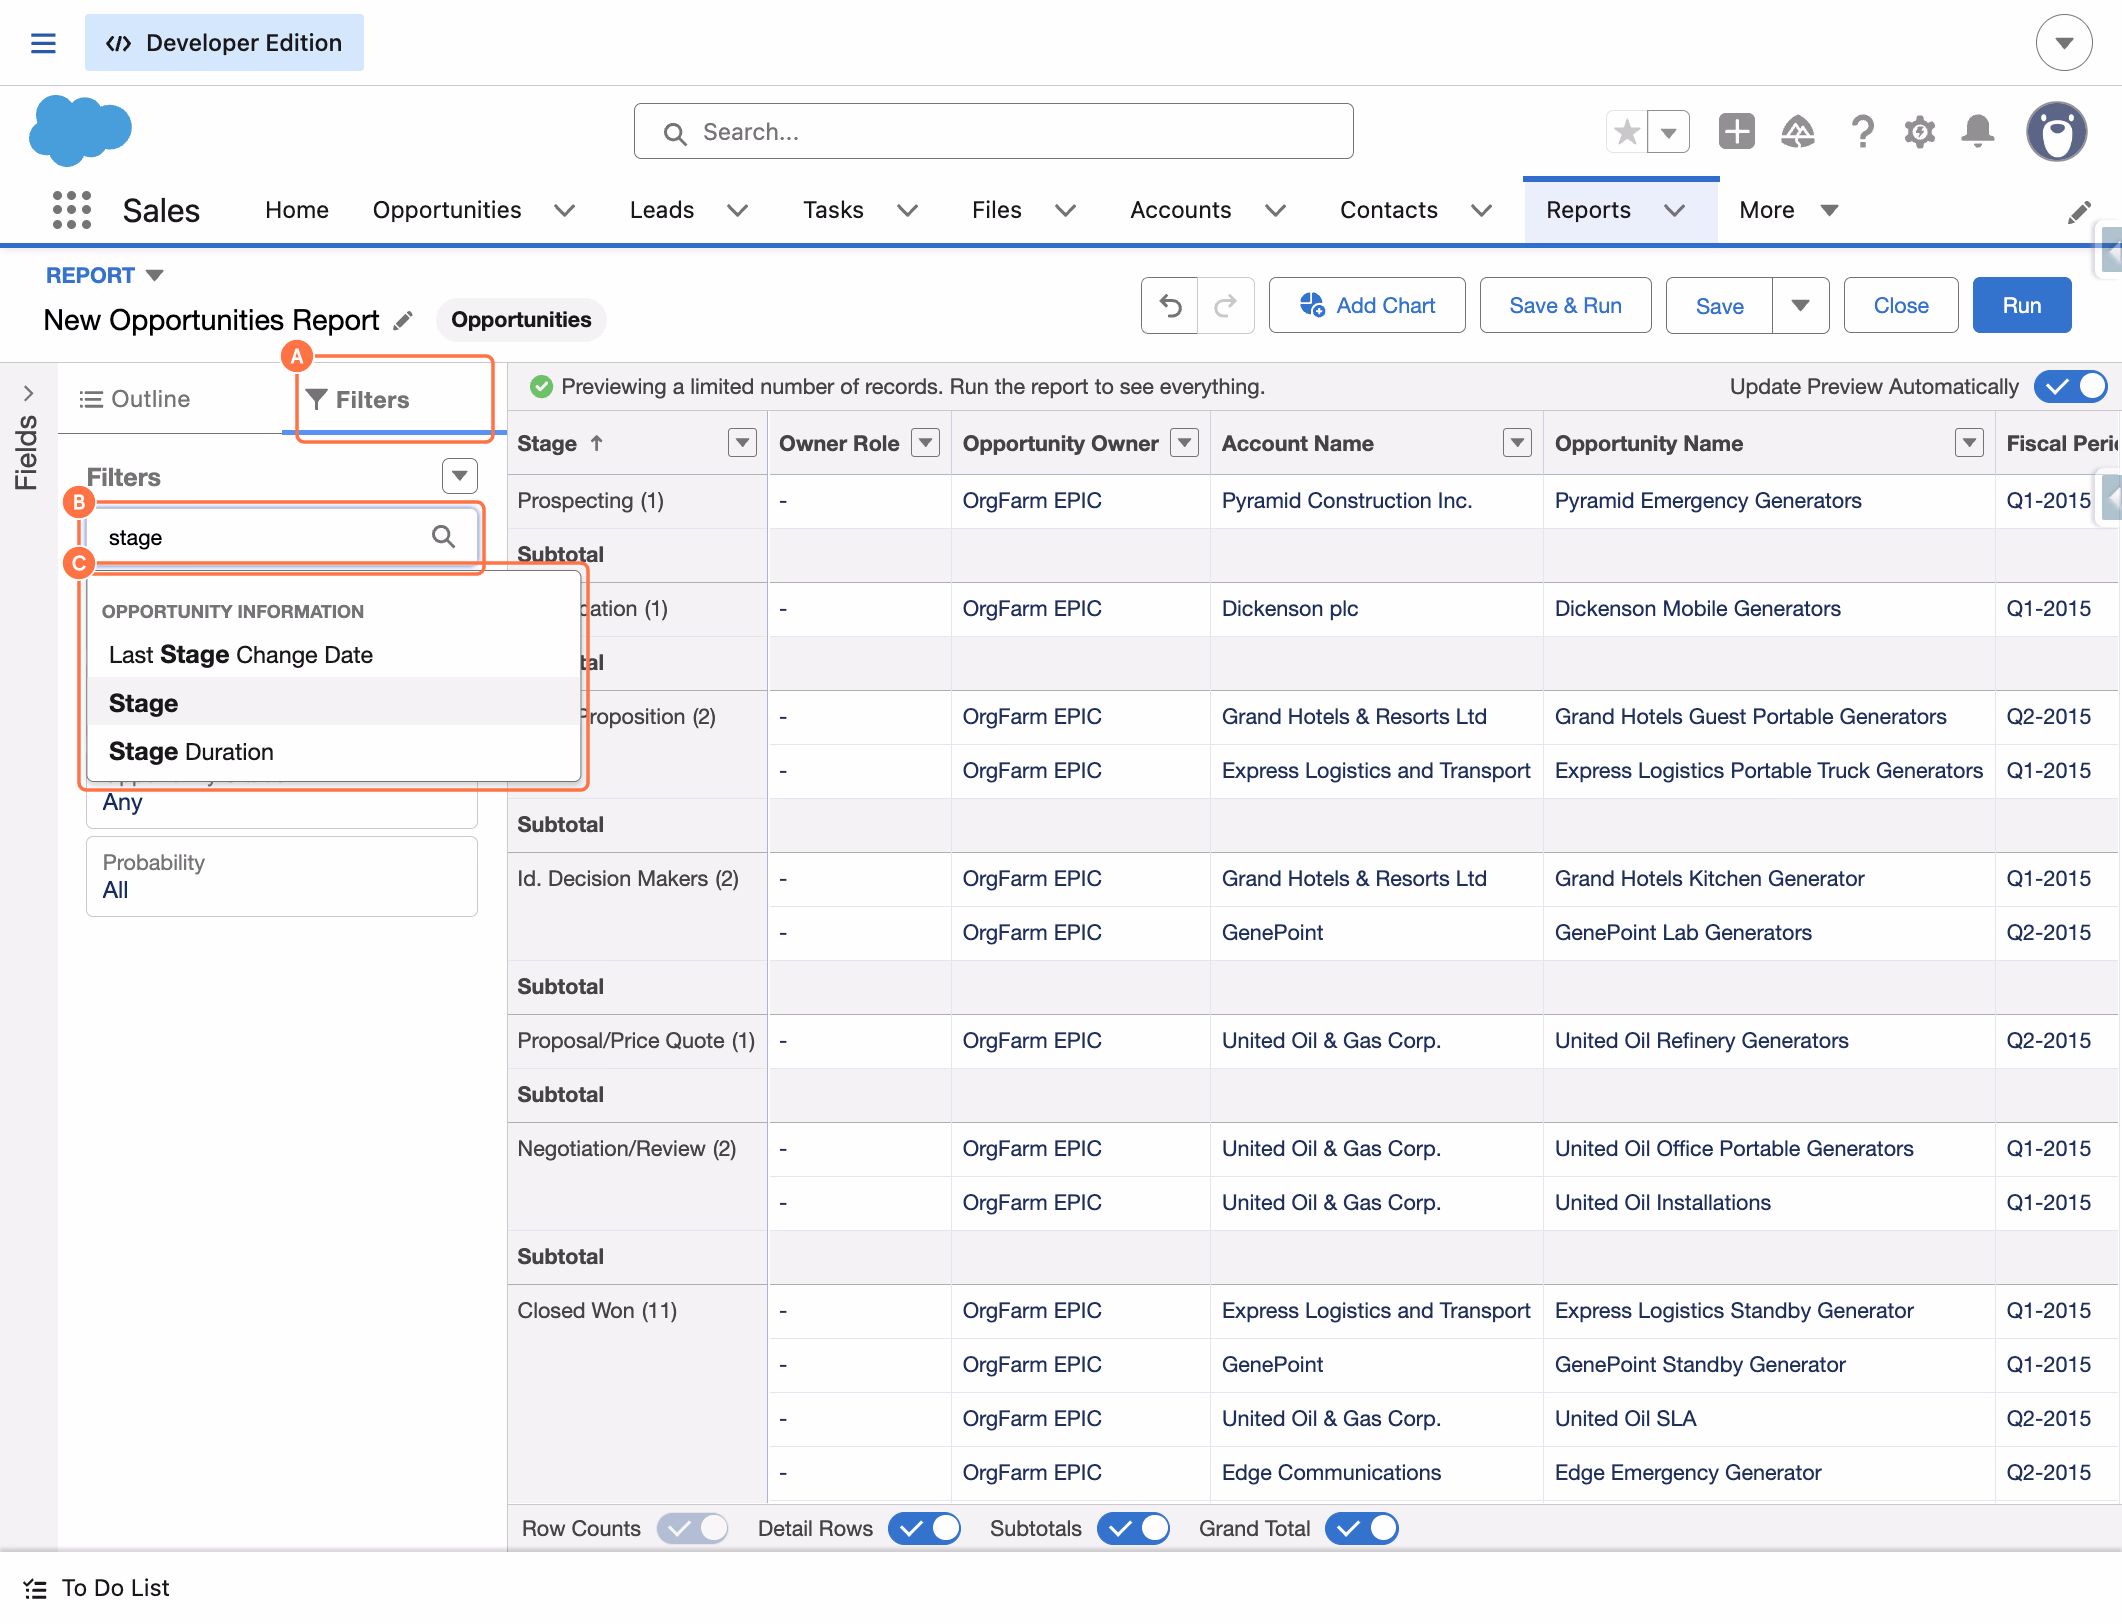
Task: Go to the Home tab
Action: 297,211
